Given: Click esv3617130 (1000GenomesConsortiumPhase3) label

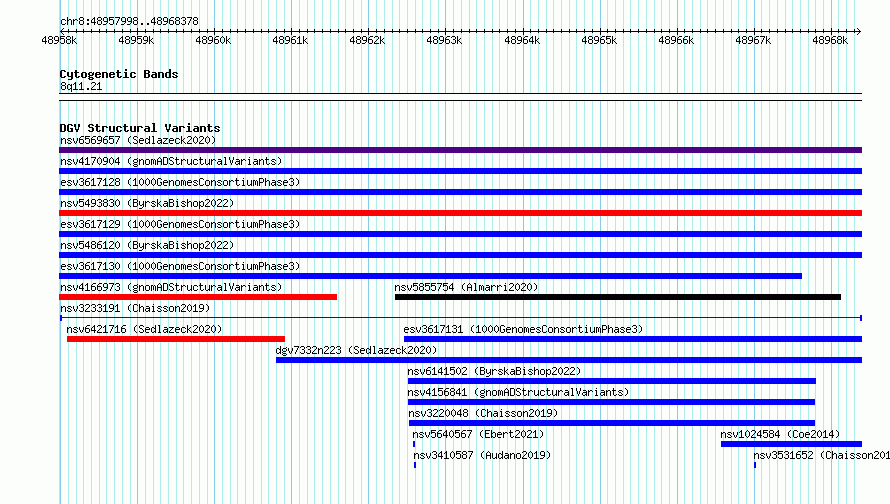Looking at the screenshot, I should 180,266.
